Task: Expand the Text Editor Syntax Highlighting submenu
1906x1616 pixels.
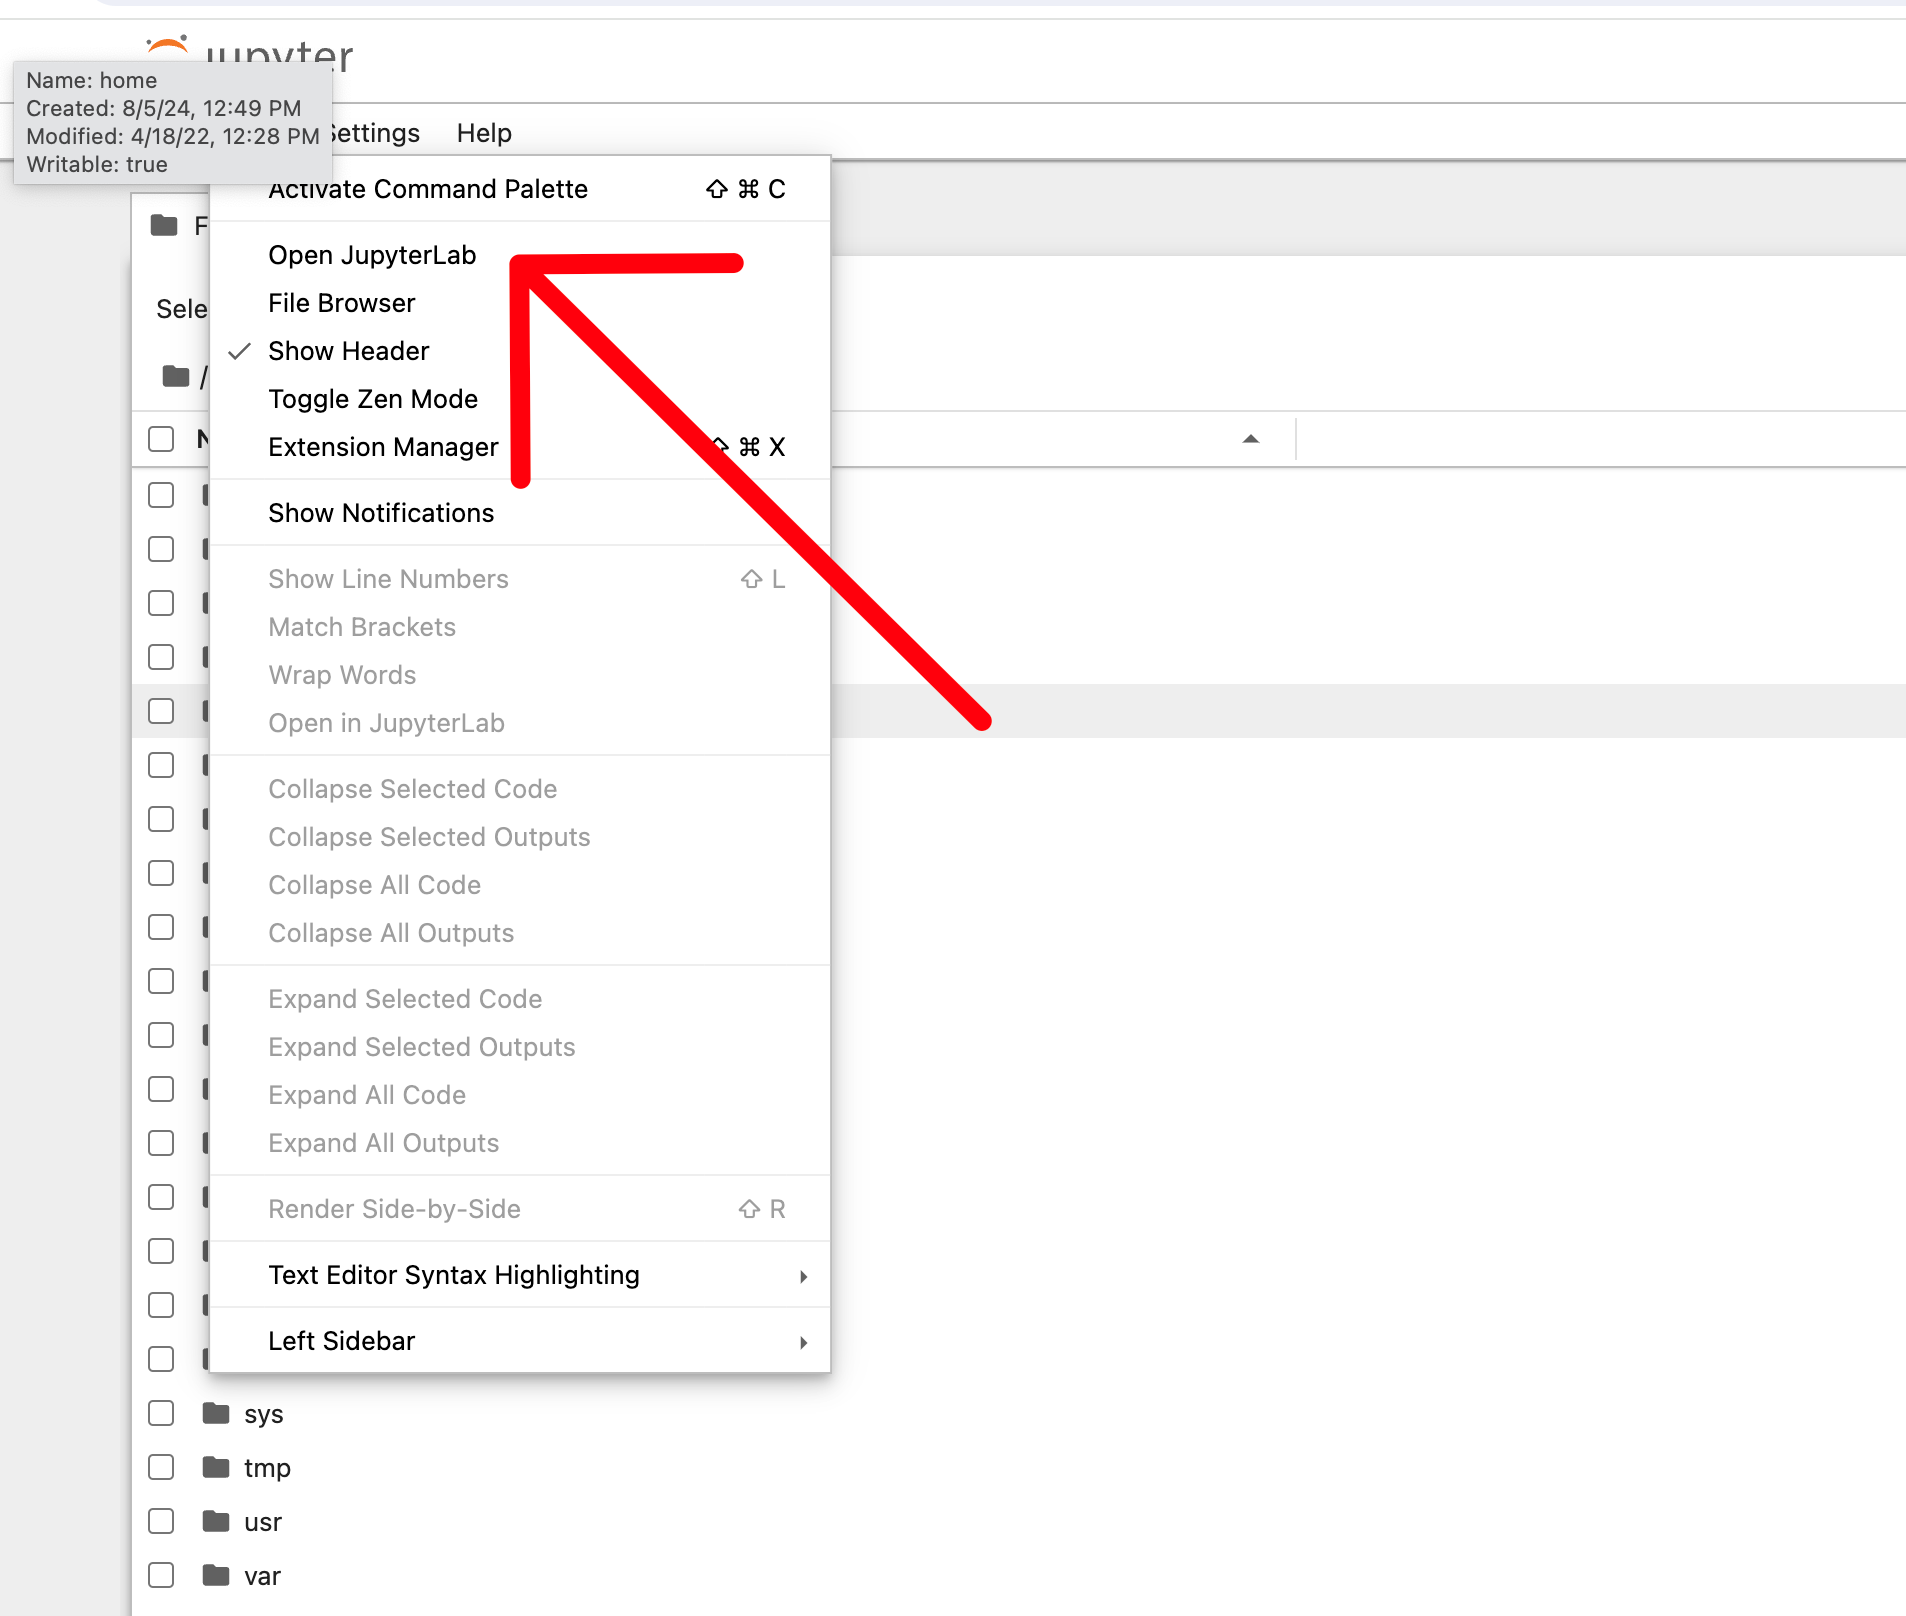Action: pos(520,1275)
